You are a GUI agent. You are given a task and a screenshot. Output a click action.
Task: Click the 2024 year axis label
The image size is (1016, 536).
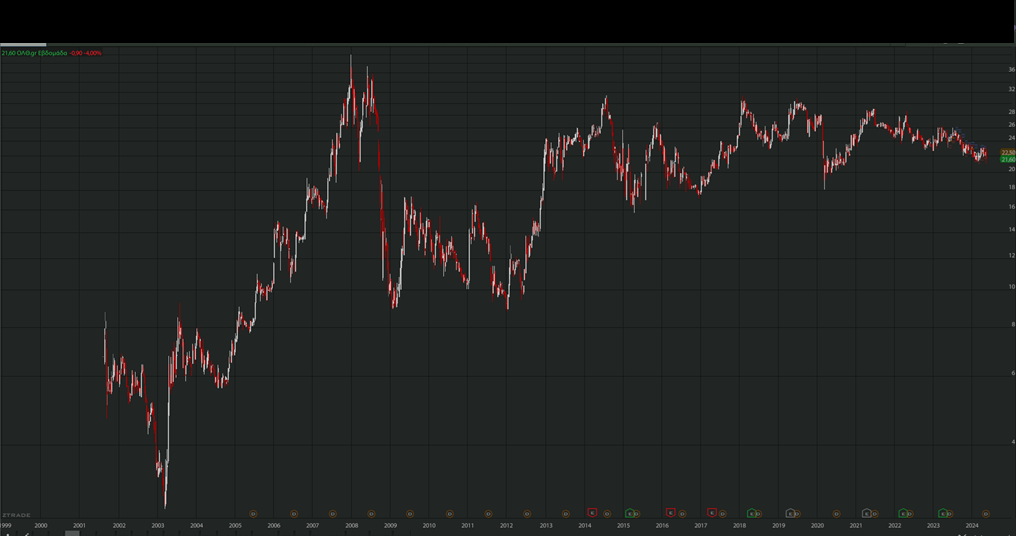click(x=972, y=526)
